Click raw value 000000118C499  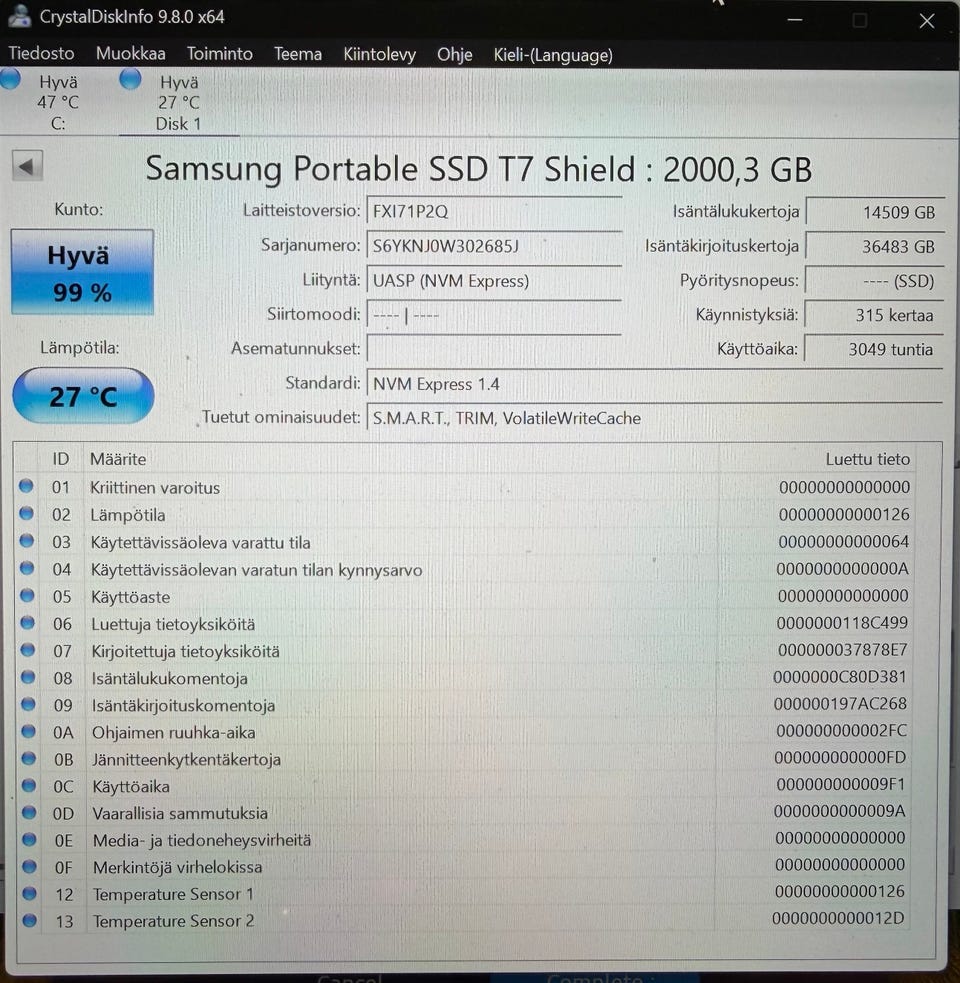pyautogui.click(x=842, y=623)
